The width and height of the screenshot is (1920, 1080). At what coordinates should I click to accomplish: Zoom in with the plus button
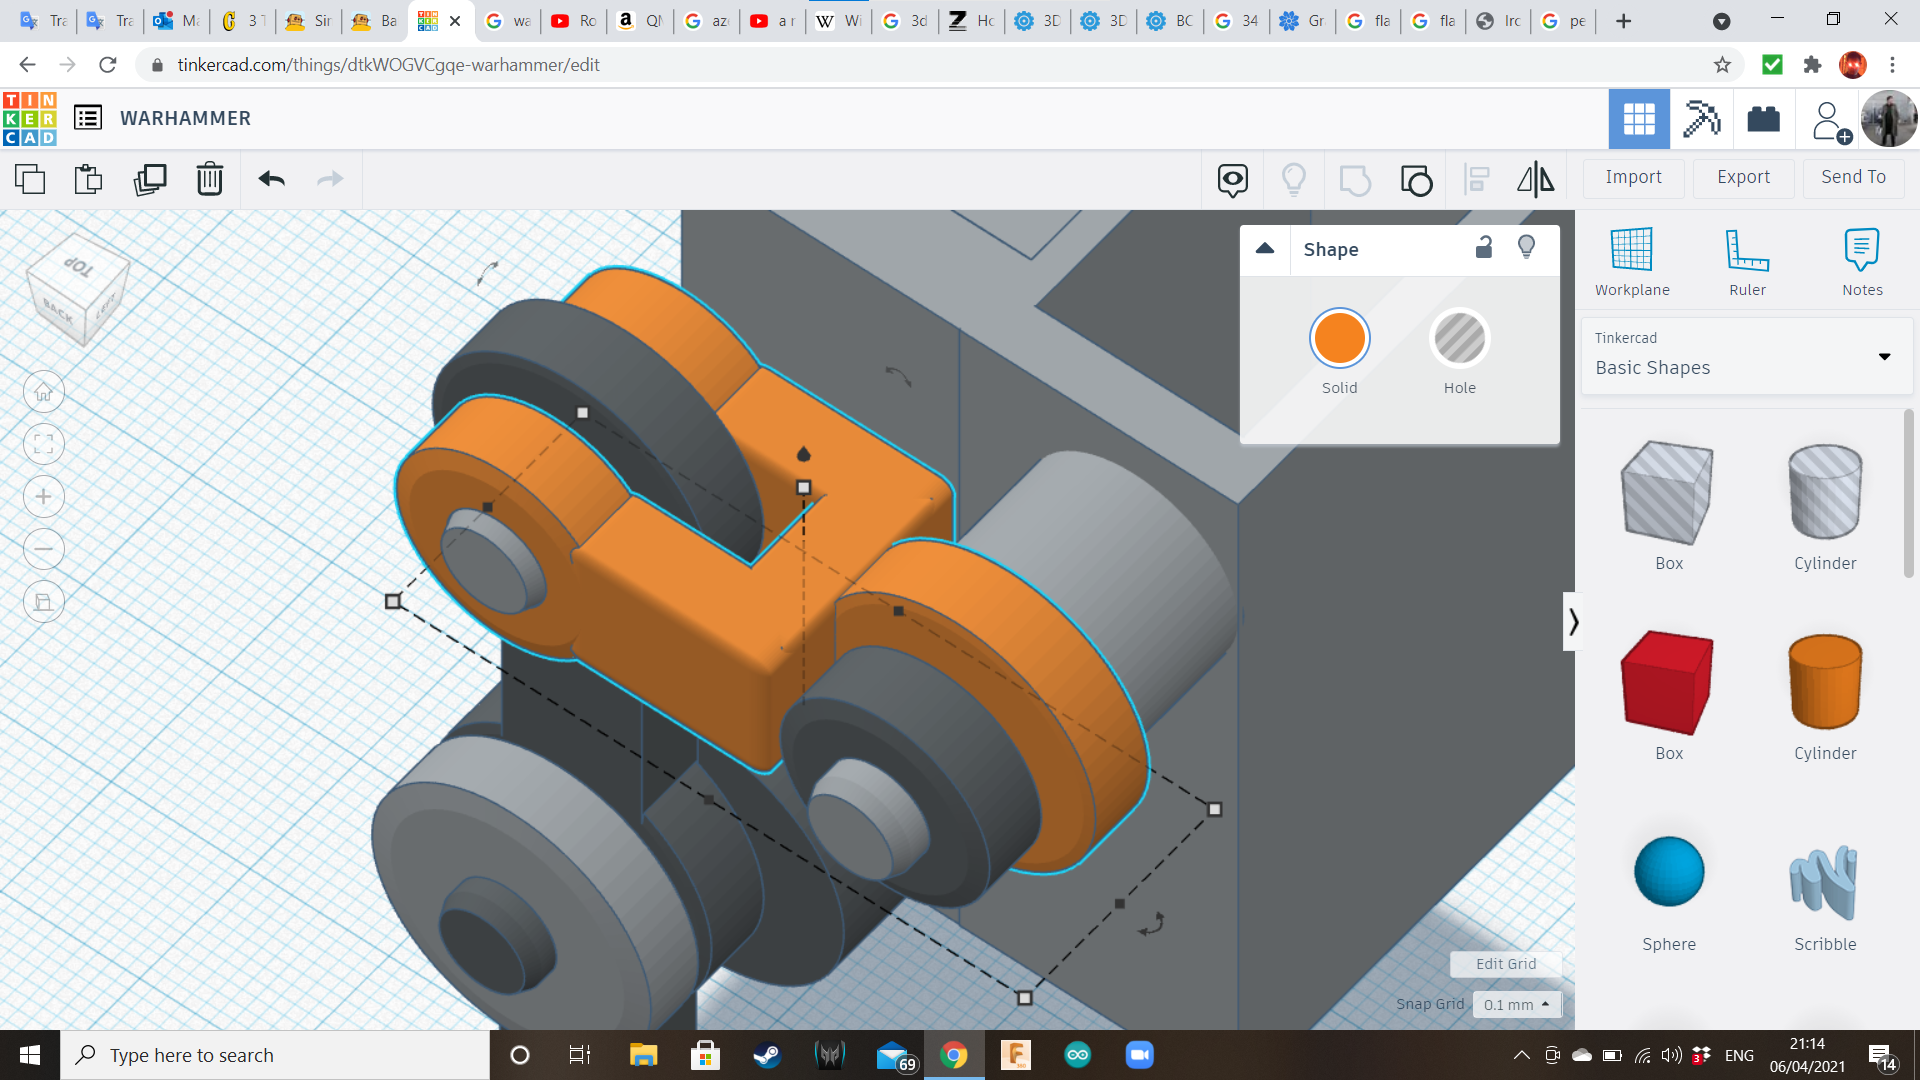point(44,497)
